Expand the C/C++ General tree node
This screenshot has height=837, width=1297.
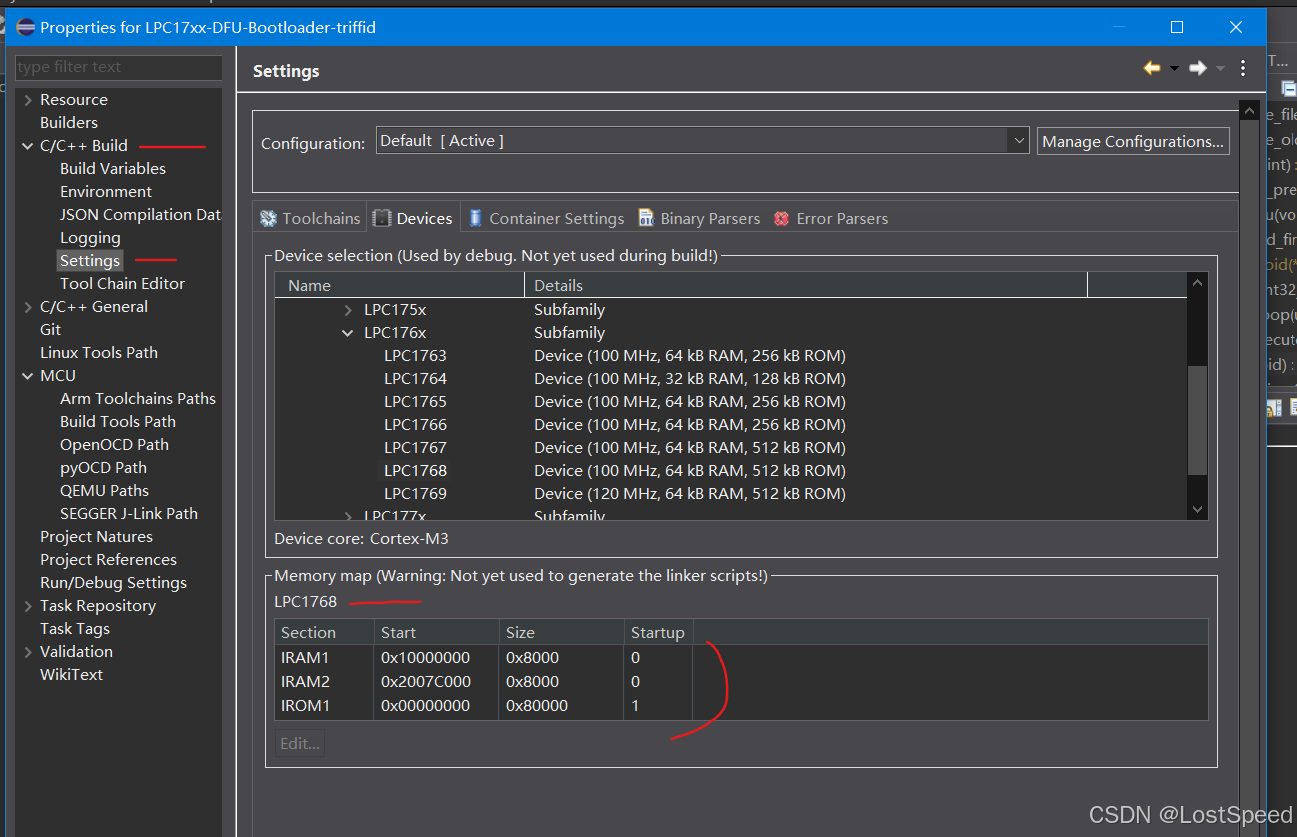[28, 307]
